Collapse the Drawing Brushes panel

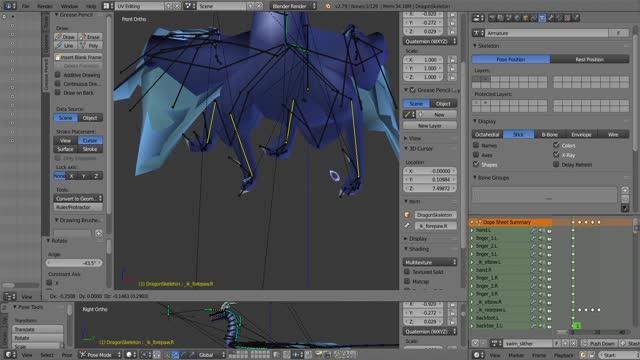click(57, 220)
